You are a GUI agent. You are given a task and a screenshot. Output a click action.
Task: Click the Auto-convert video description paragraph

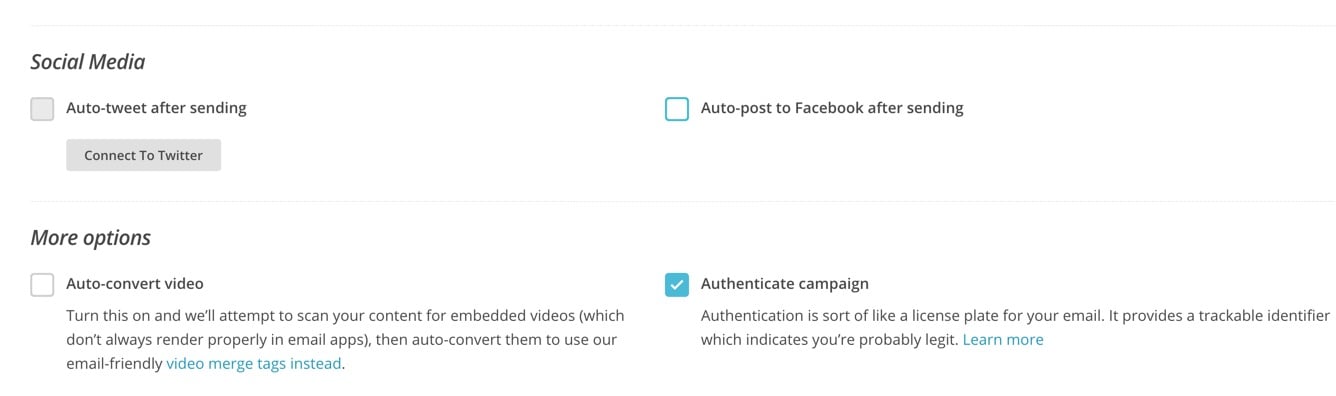tap(345, 340)
